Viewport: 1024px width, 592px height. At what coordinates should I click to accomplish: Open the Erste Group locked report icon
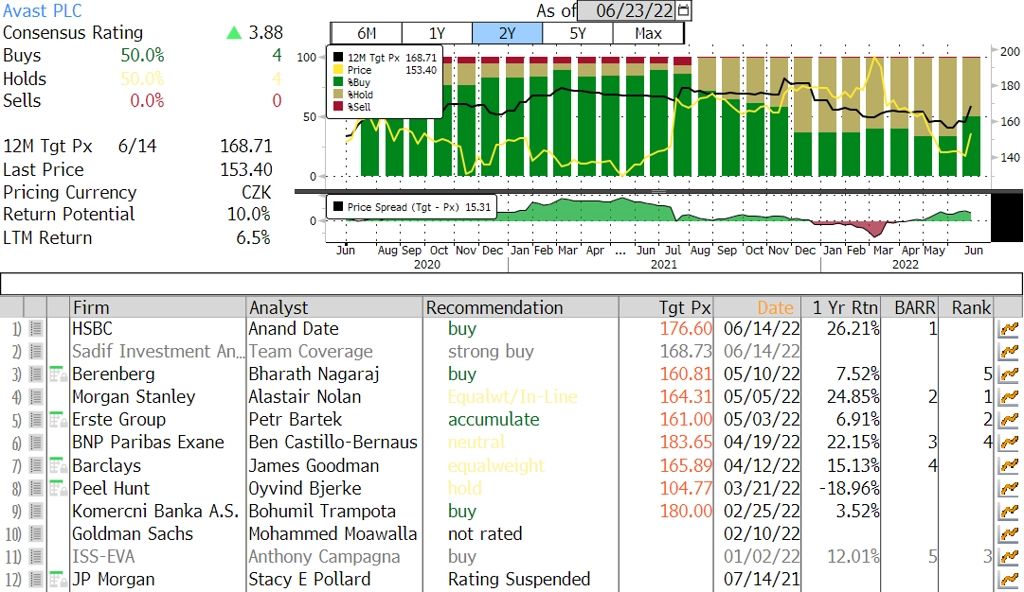tap(58, 419)
